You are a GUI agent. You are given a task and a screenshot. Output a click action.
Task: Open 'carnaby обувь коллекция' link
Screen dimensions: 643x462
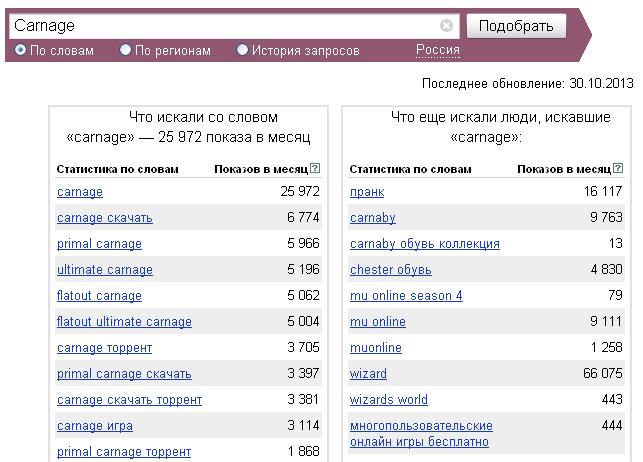[x=425, y=244]
